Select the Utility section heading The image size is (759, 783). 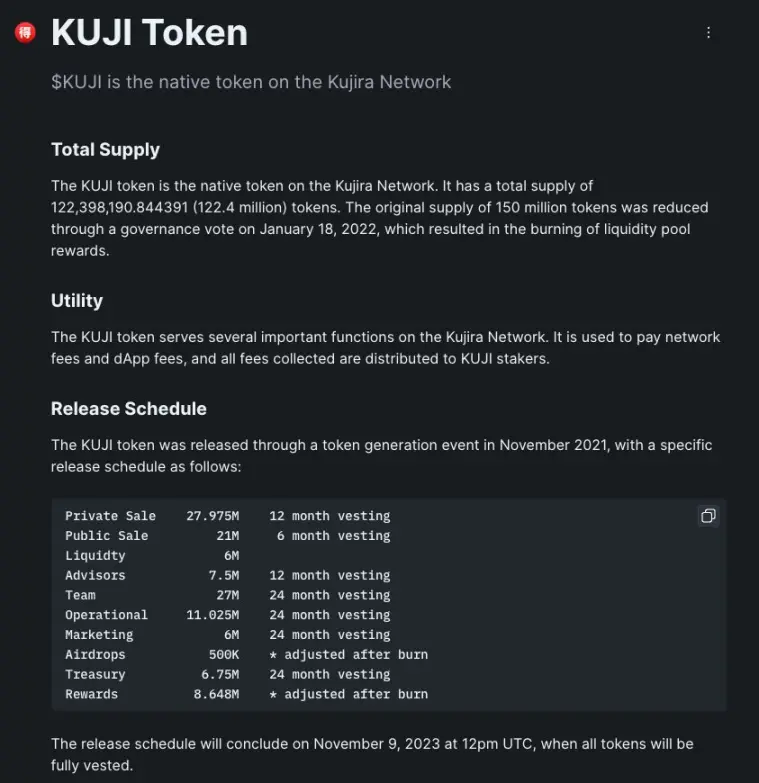[77, 301]
